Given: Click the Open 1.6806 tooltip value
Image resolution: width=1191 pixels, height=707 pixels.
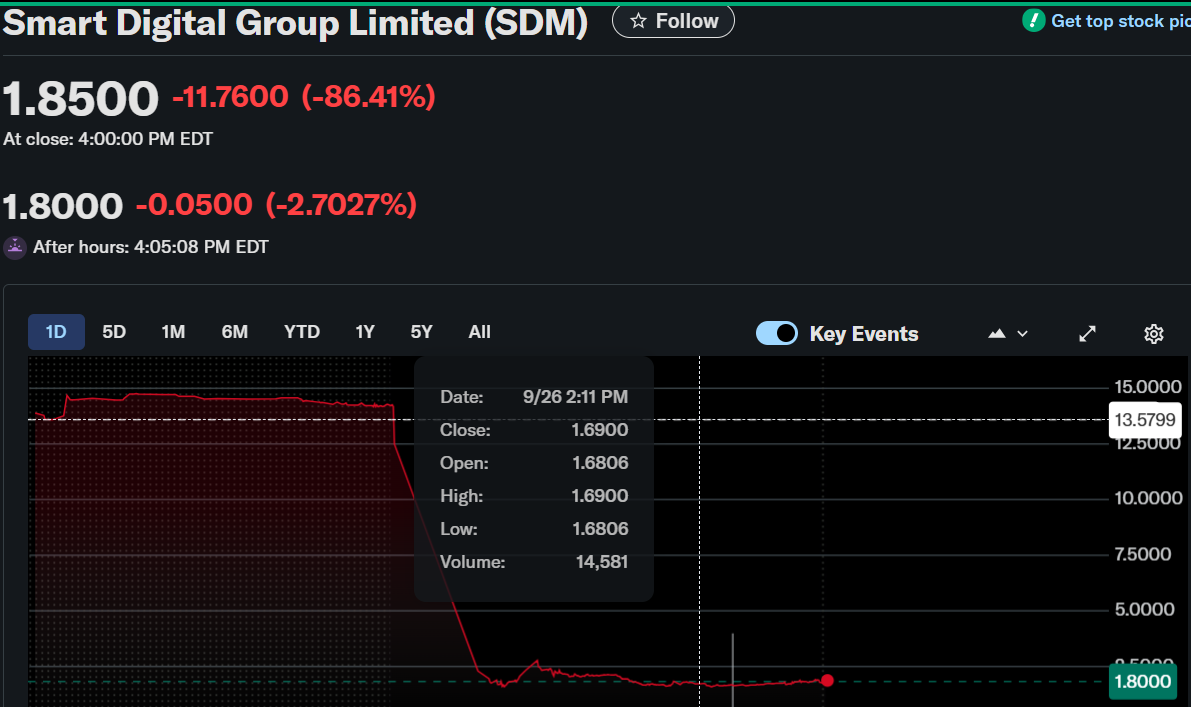Looking at the screenshot, I should [600, 462].
